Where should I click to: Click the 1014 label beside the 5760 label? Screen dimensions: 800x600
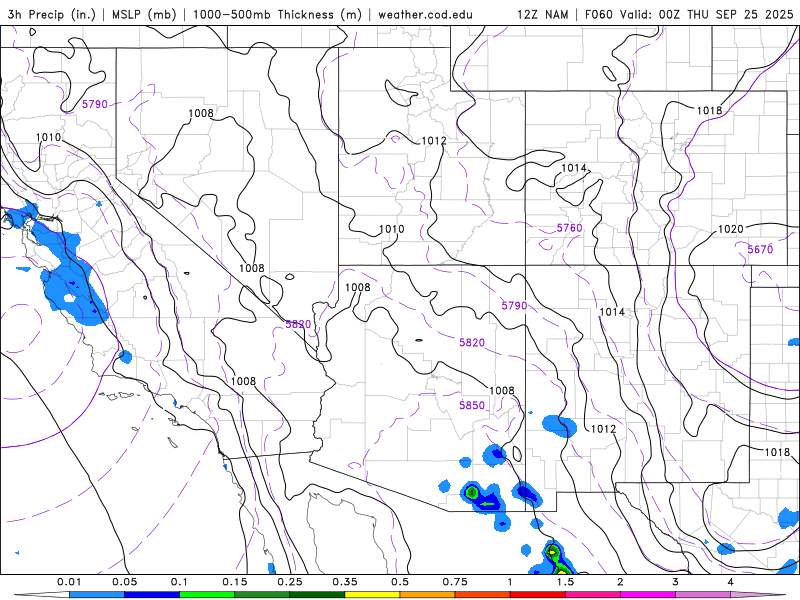(x=574, y=168)
